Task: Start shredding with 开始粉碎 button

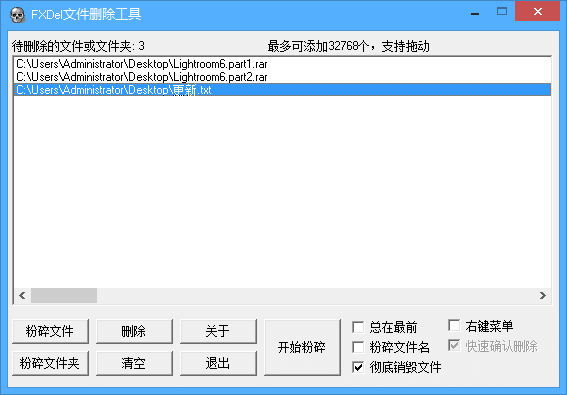Action: point(302,347)
